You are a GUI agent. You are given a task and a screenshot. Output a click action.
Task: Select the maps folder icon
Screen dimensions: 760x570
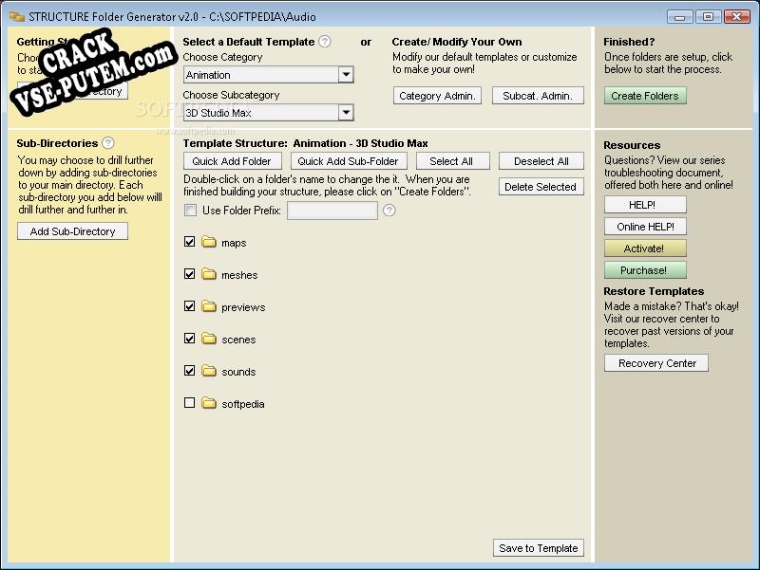pos(209,242)
